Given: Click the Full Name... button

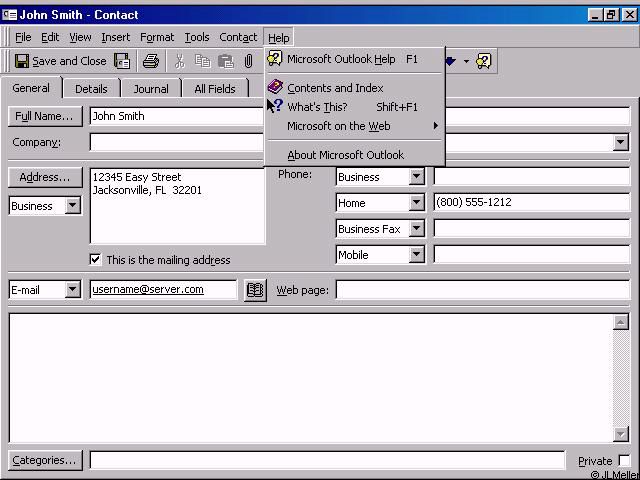Looking at the screenshot, I should (45, 116).
